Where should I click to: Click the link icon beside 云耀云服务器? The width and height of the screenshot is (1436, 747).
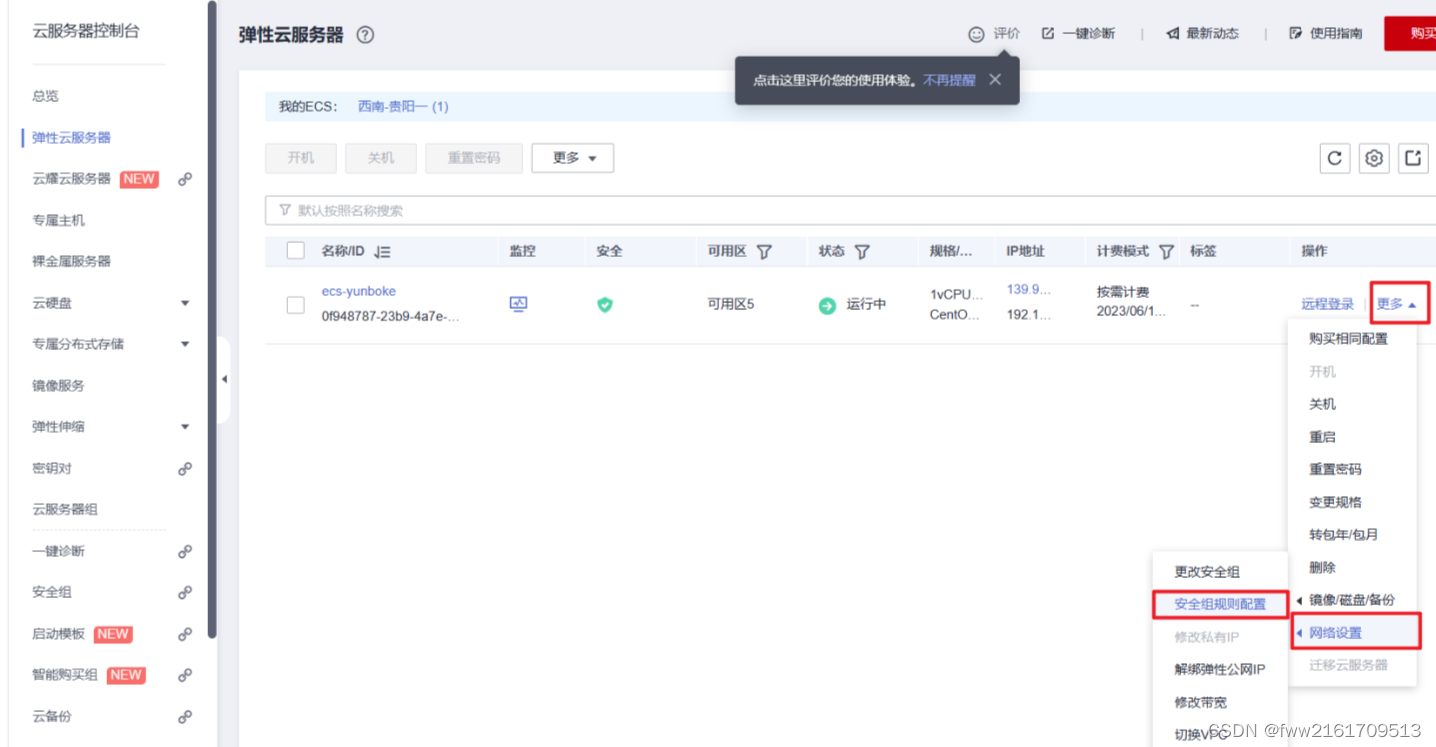(x=185, y=180)
